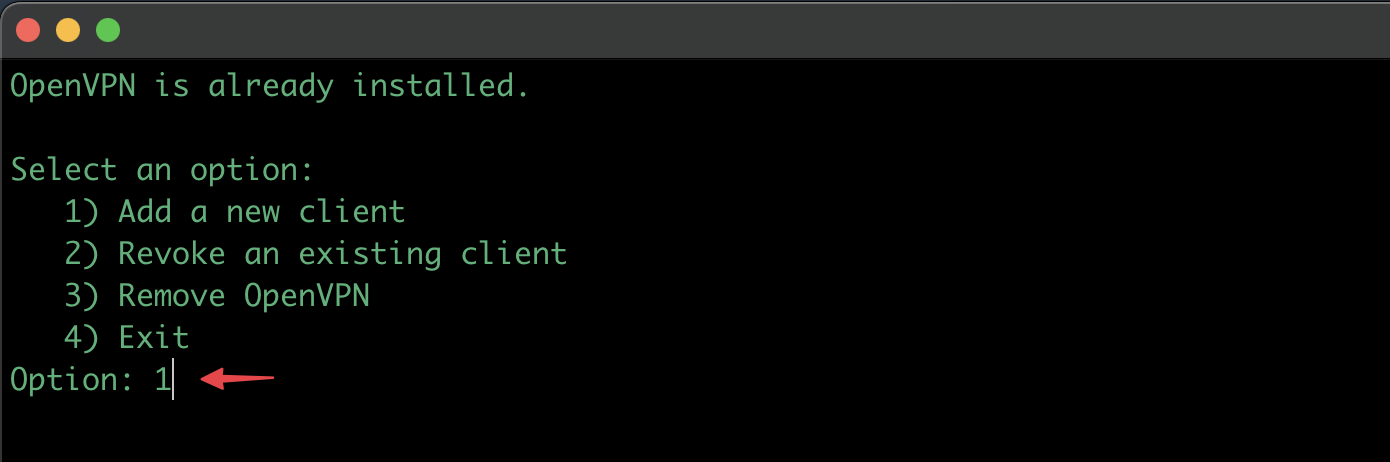Click the red close window button
The width and height of the screenshot is (1390, 462).
point(28,30)
